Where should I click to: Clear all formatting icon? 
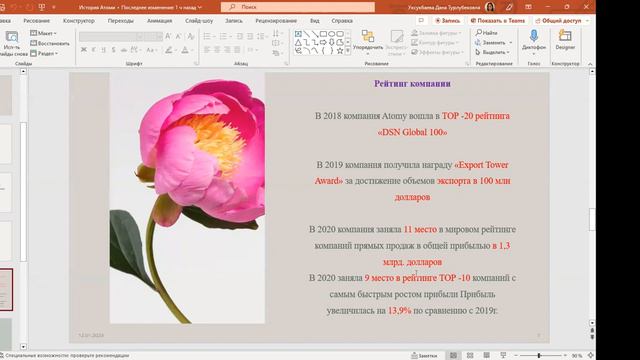tap(190, 36)
